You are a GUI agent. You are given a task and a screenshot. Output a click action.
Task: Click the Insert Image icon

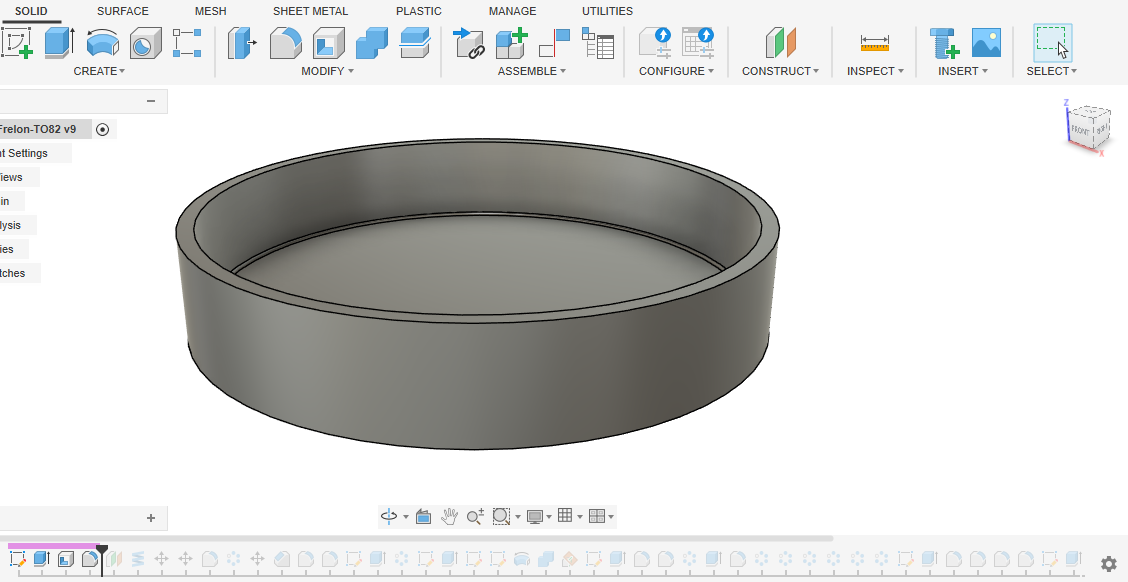pos(986,43)
